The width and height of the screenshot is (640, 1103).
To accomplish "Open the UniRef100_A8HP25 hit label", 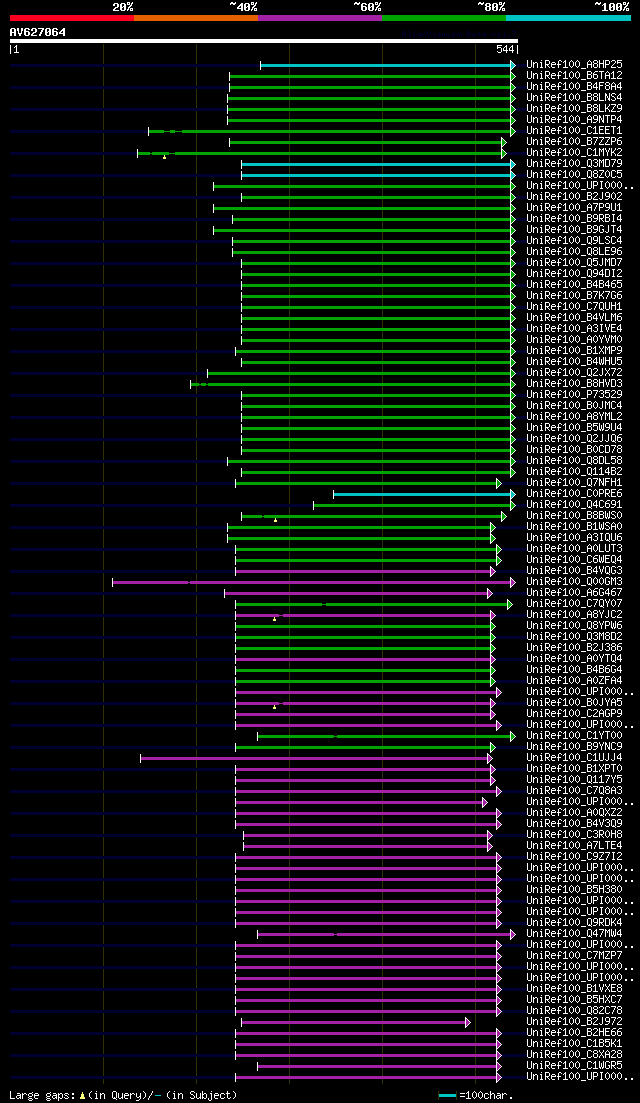I will (574, 64).
